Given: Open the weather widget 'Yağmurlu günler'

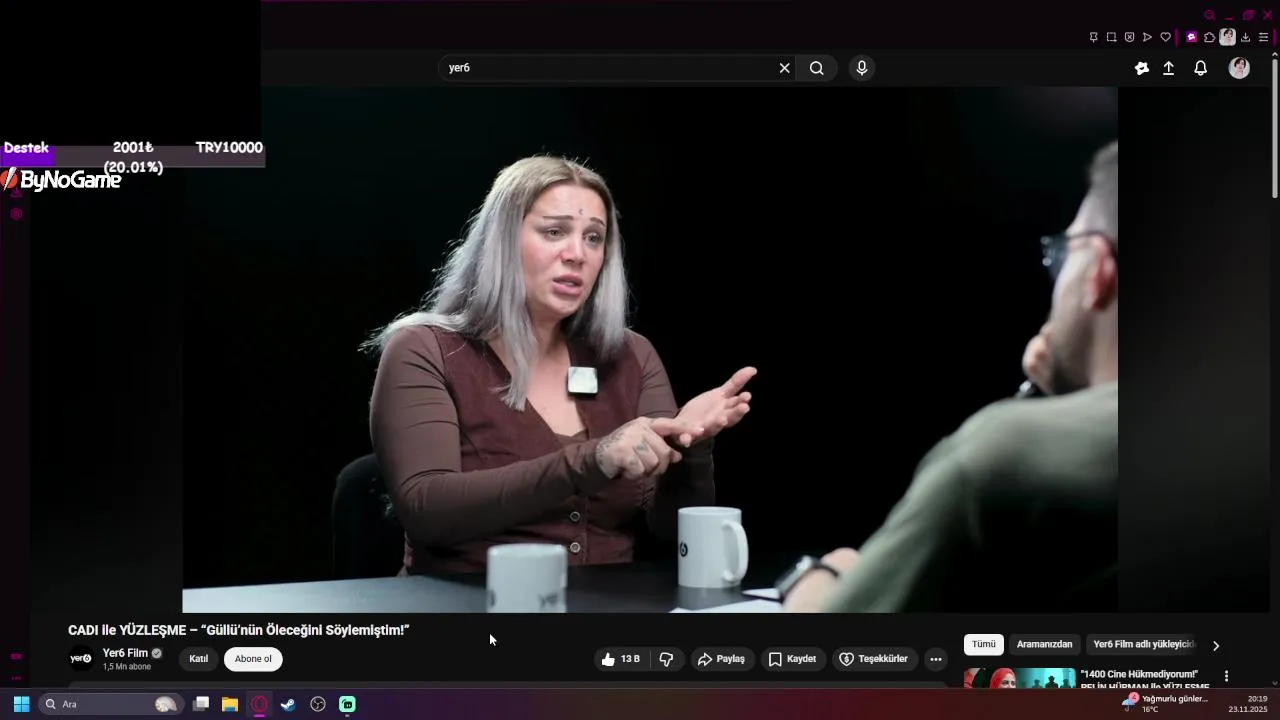Looking at the screenshot, I should click(1165, 704).
